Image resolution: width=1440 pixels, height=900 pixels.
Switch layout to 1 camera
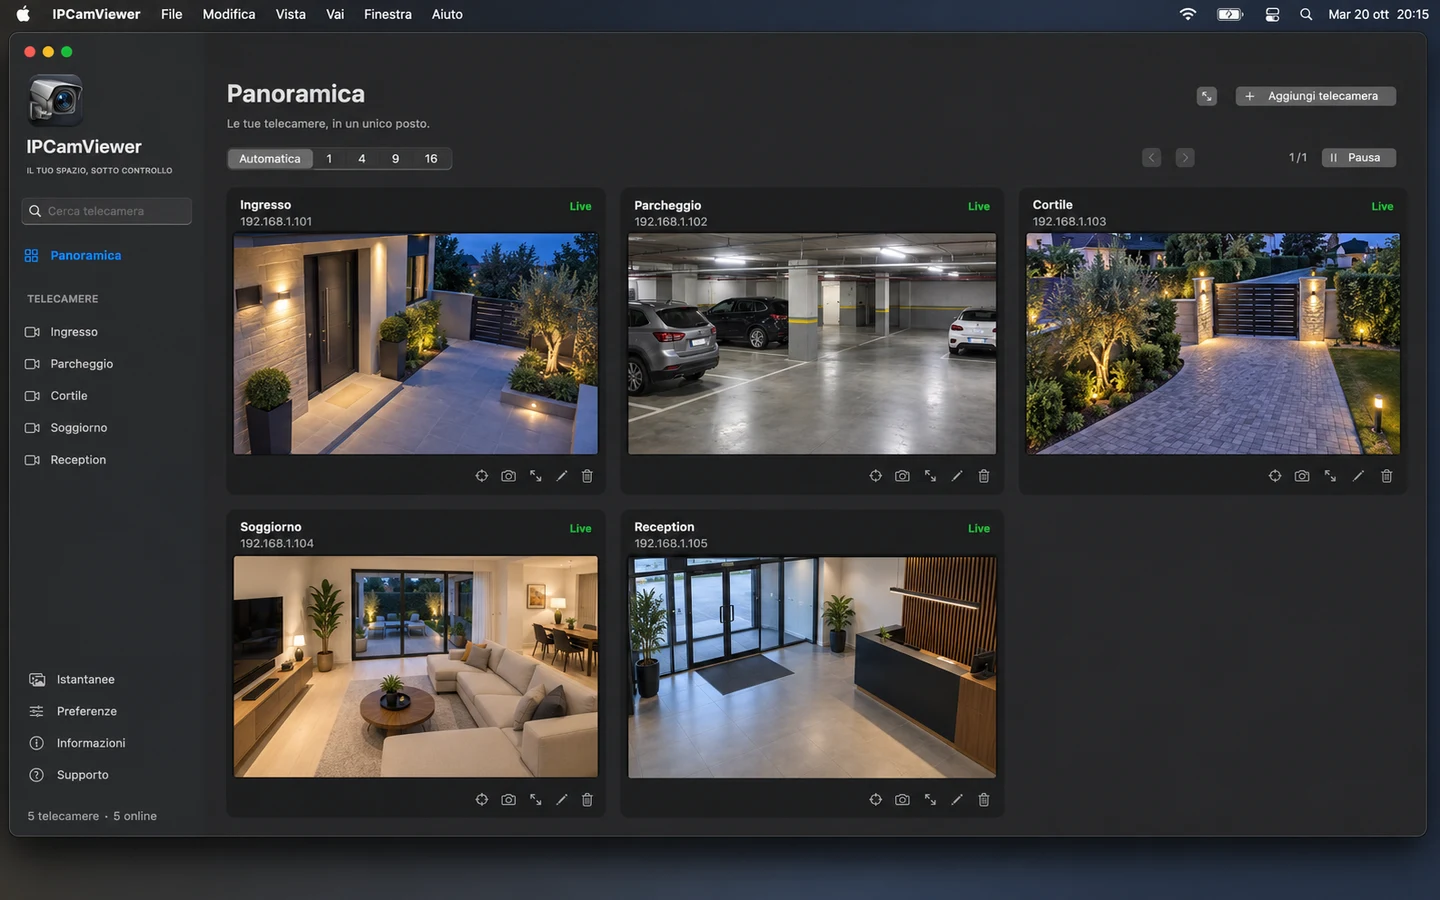[x=329, y=158]
